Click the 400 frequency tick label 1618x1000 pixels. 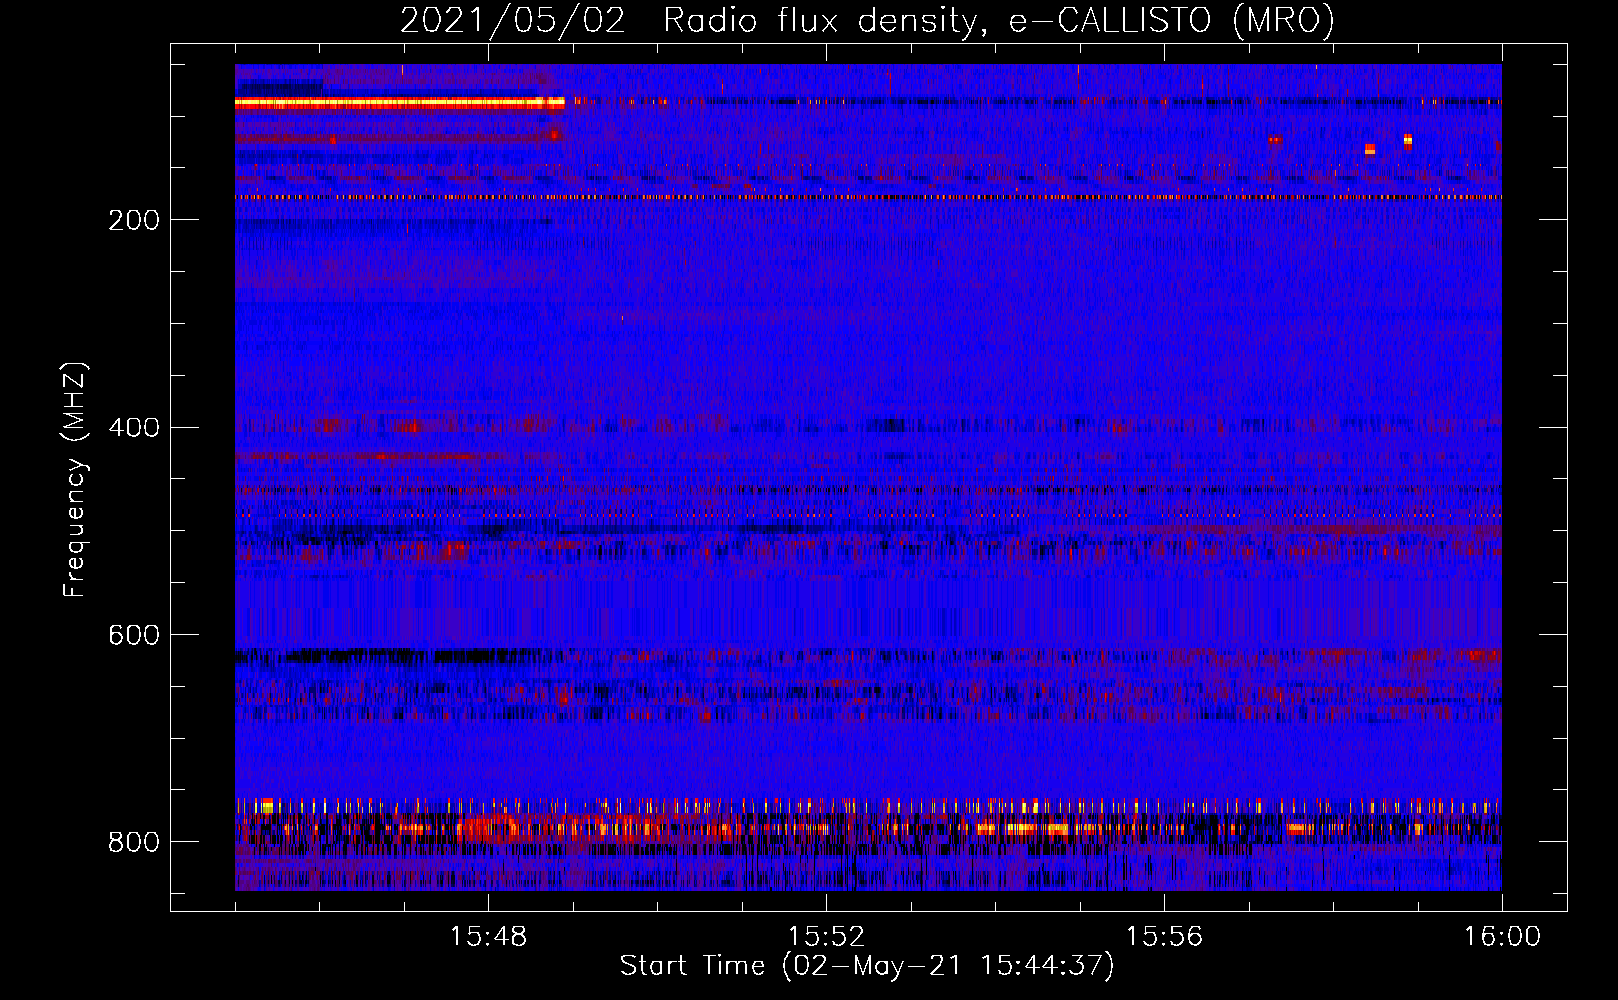(134, 428)
